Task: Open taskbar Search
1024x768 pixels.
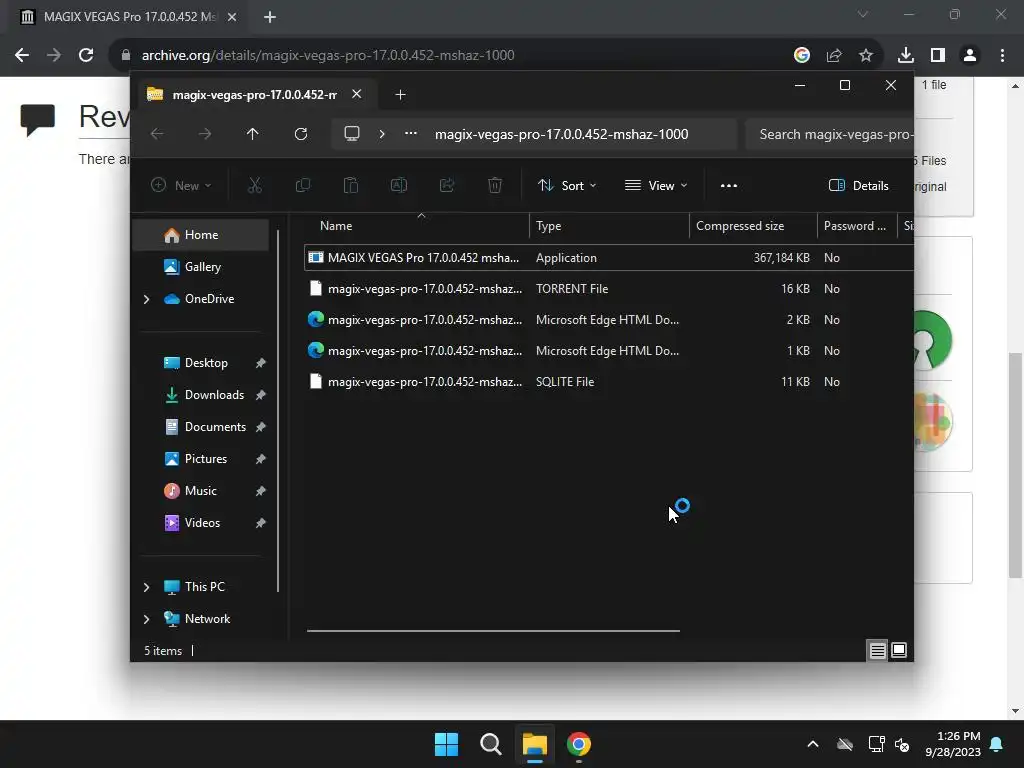Action: click(x=490, y=744)
